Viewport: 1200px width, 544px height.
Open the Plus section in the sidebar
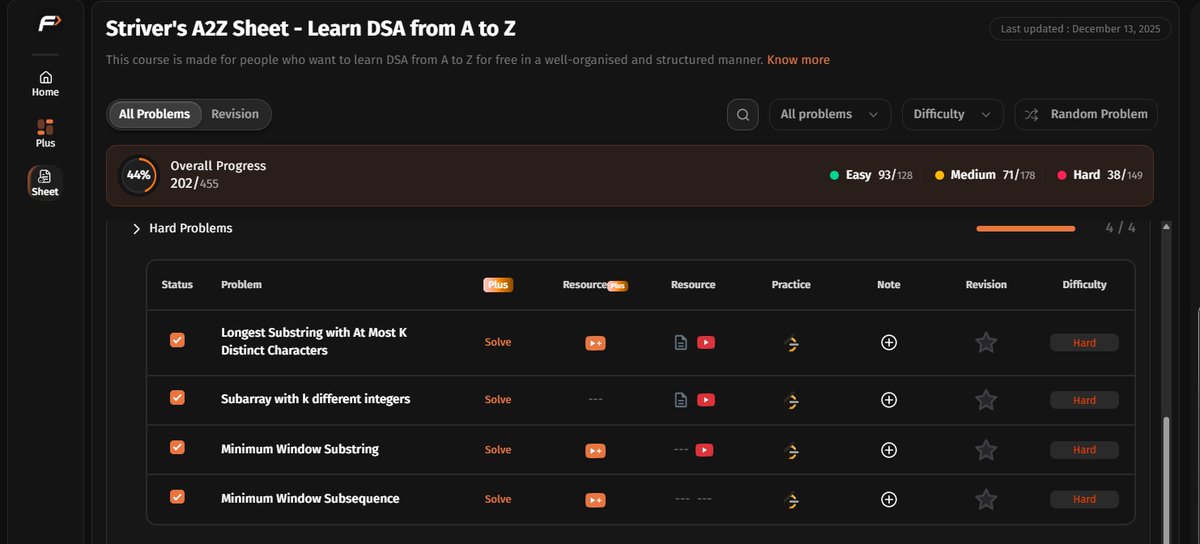[x=45, y=134]
